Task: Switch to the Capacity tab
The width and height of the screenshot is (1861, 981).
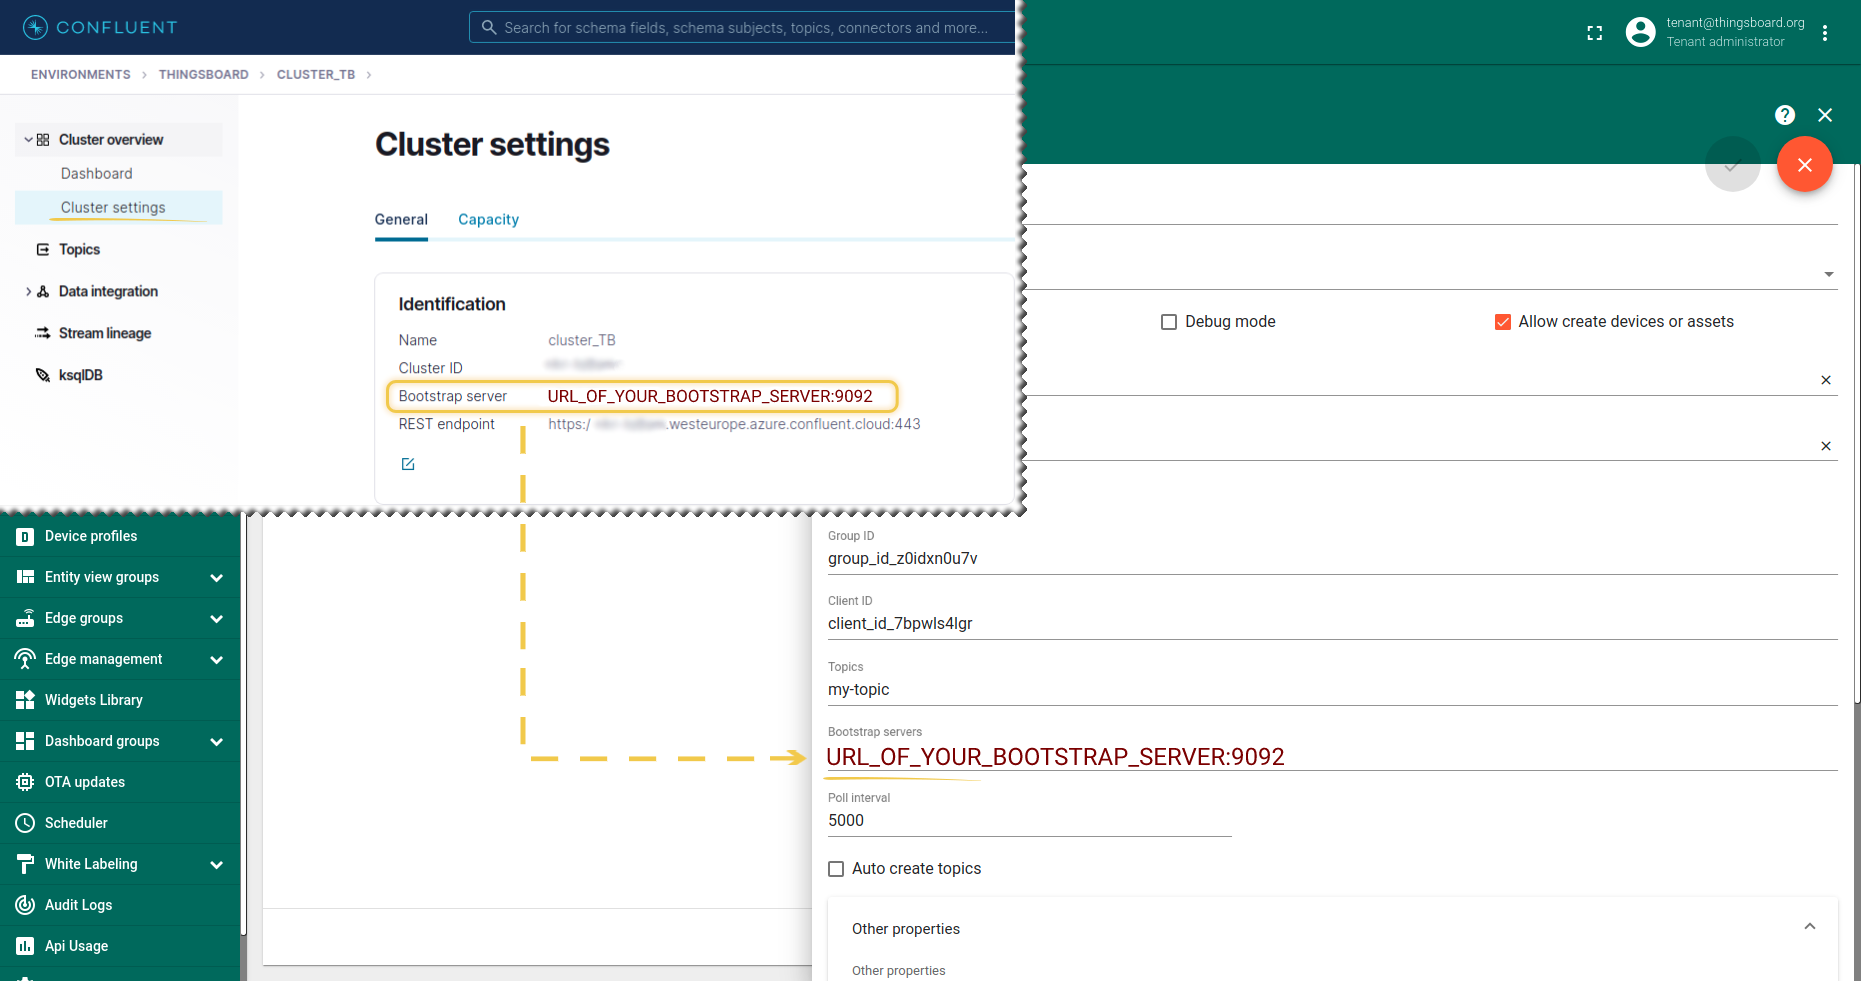Action: (488, 220)
